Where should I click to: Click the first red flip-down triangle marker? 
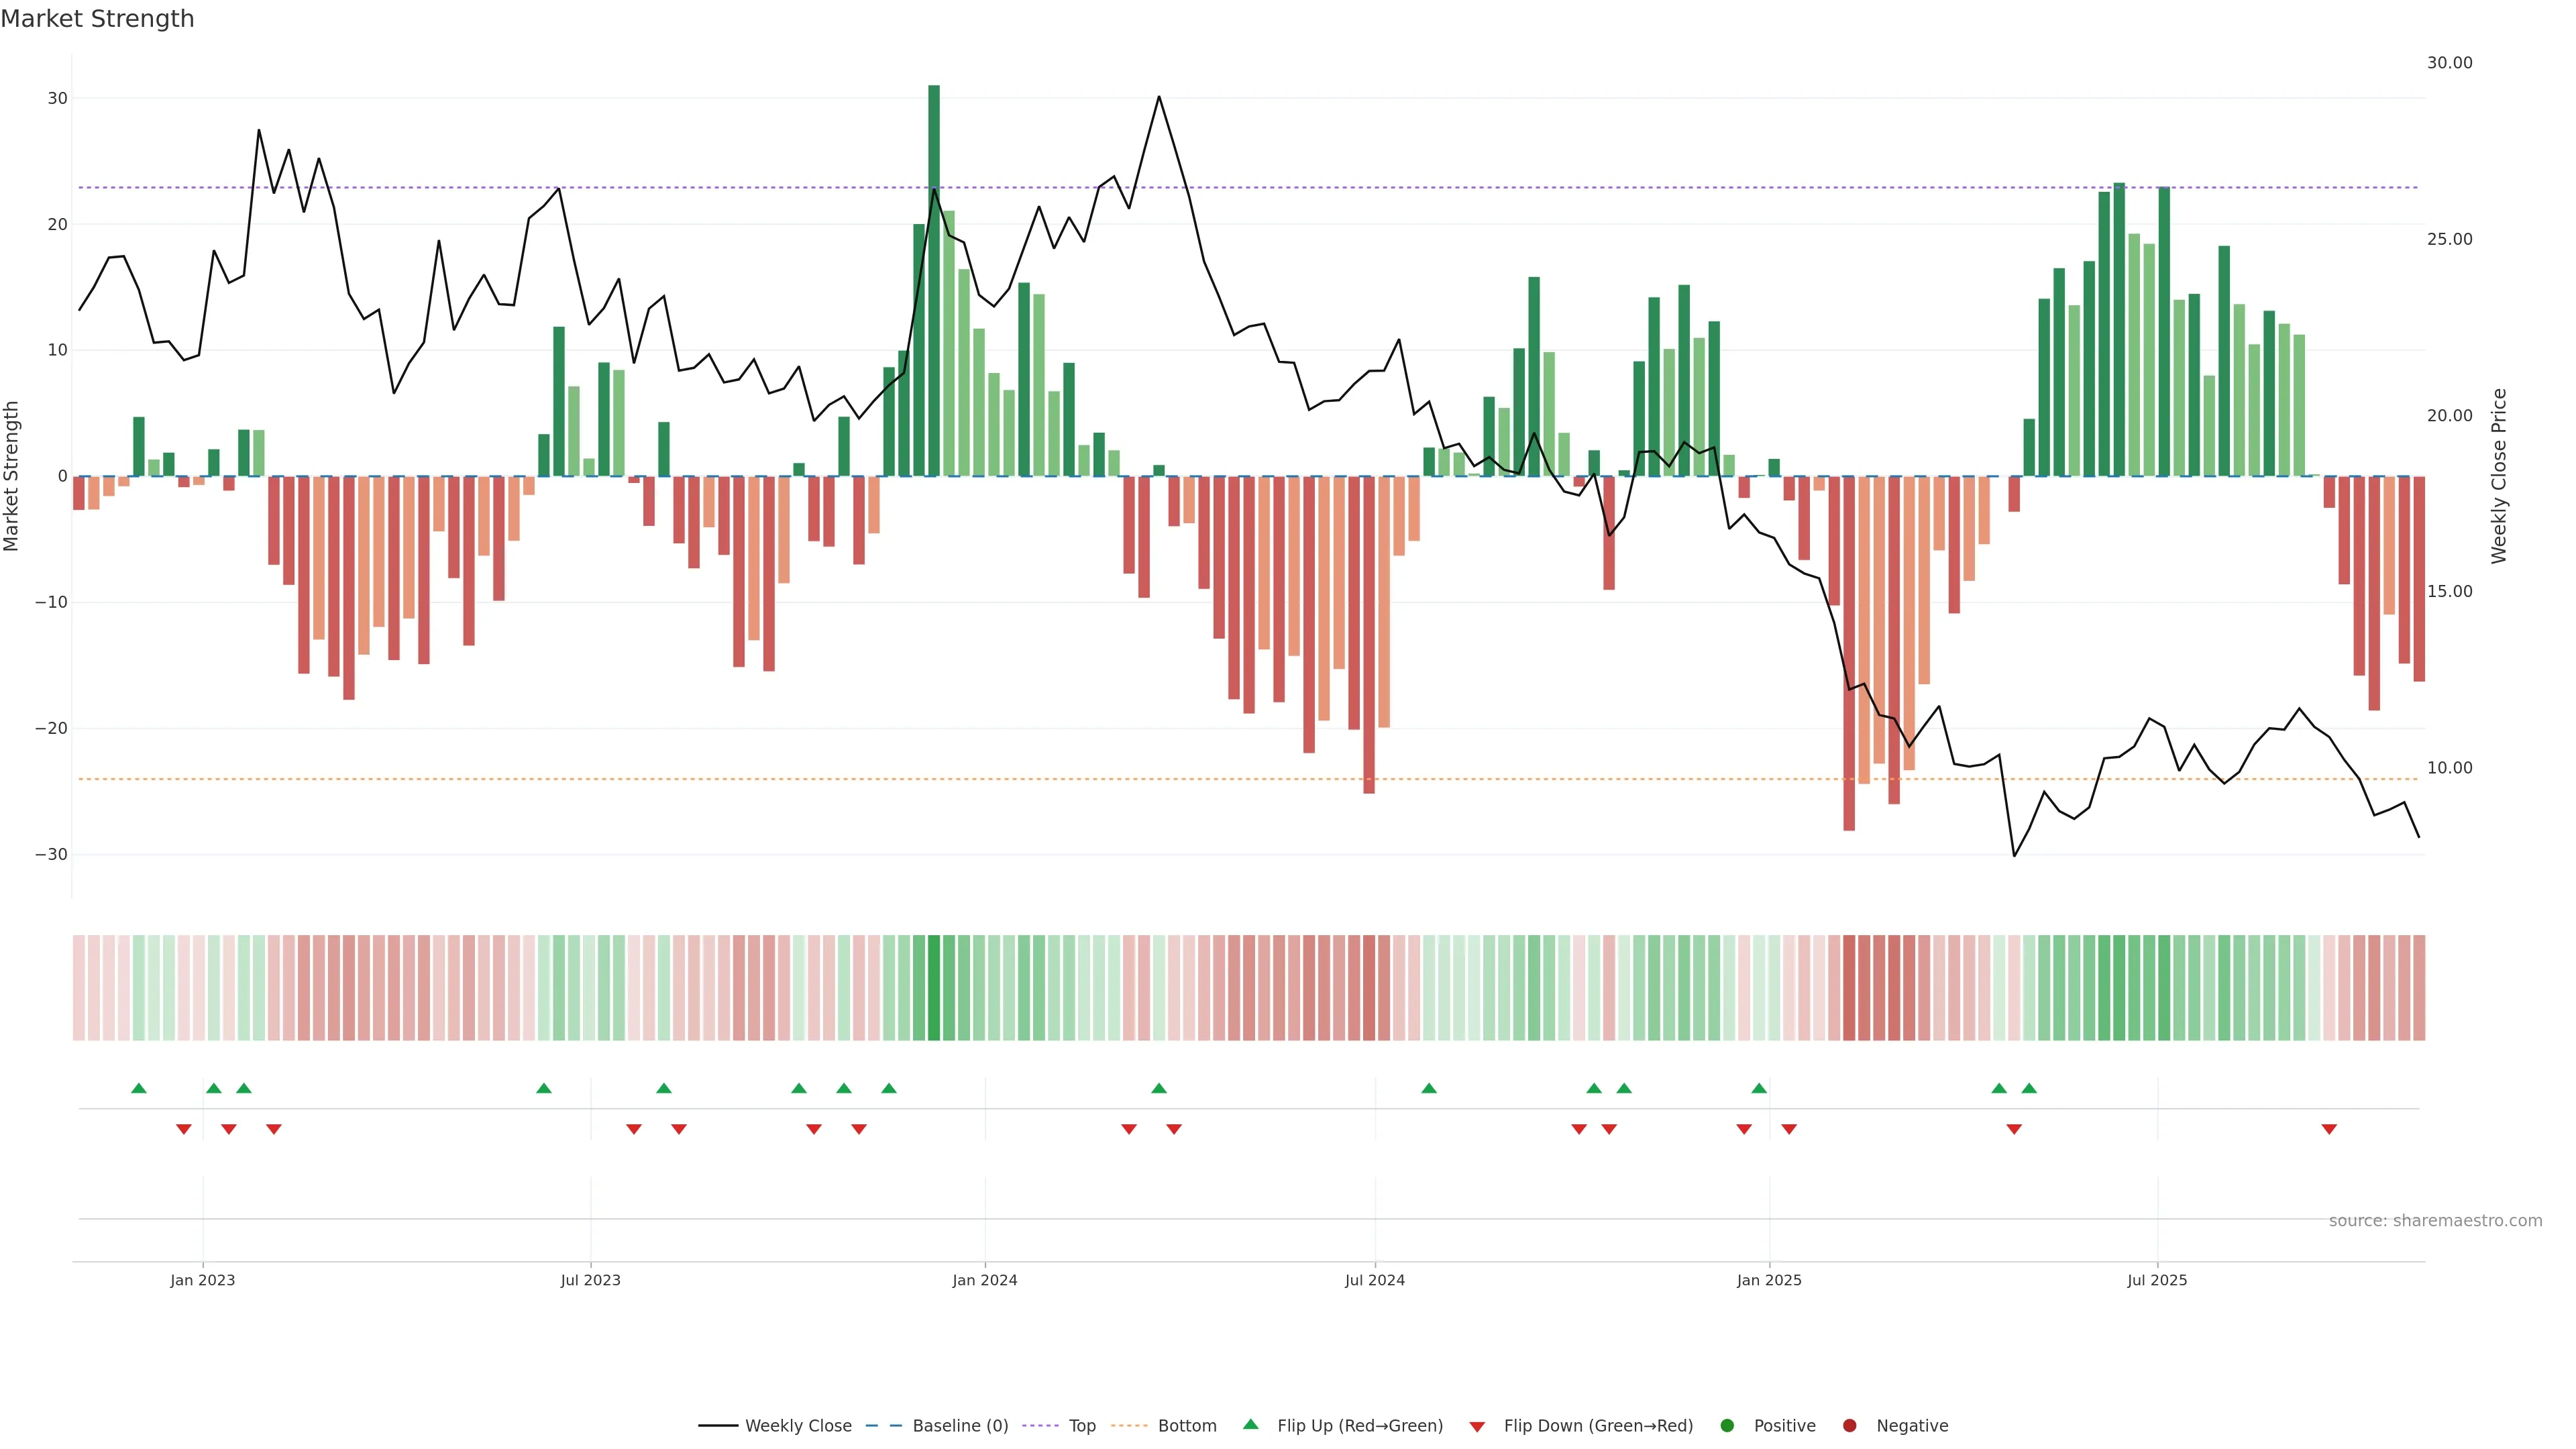[184, 1129]
